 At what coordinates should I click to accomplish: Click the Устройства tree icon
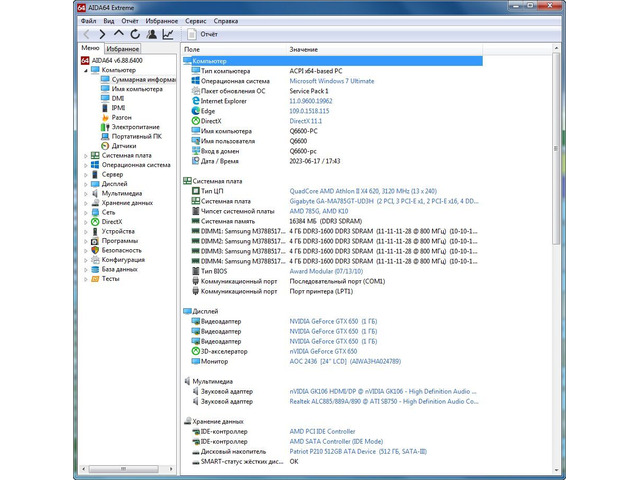point(95,231)
